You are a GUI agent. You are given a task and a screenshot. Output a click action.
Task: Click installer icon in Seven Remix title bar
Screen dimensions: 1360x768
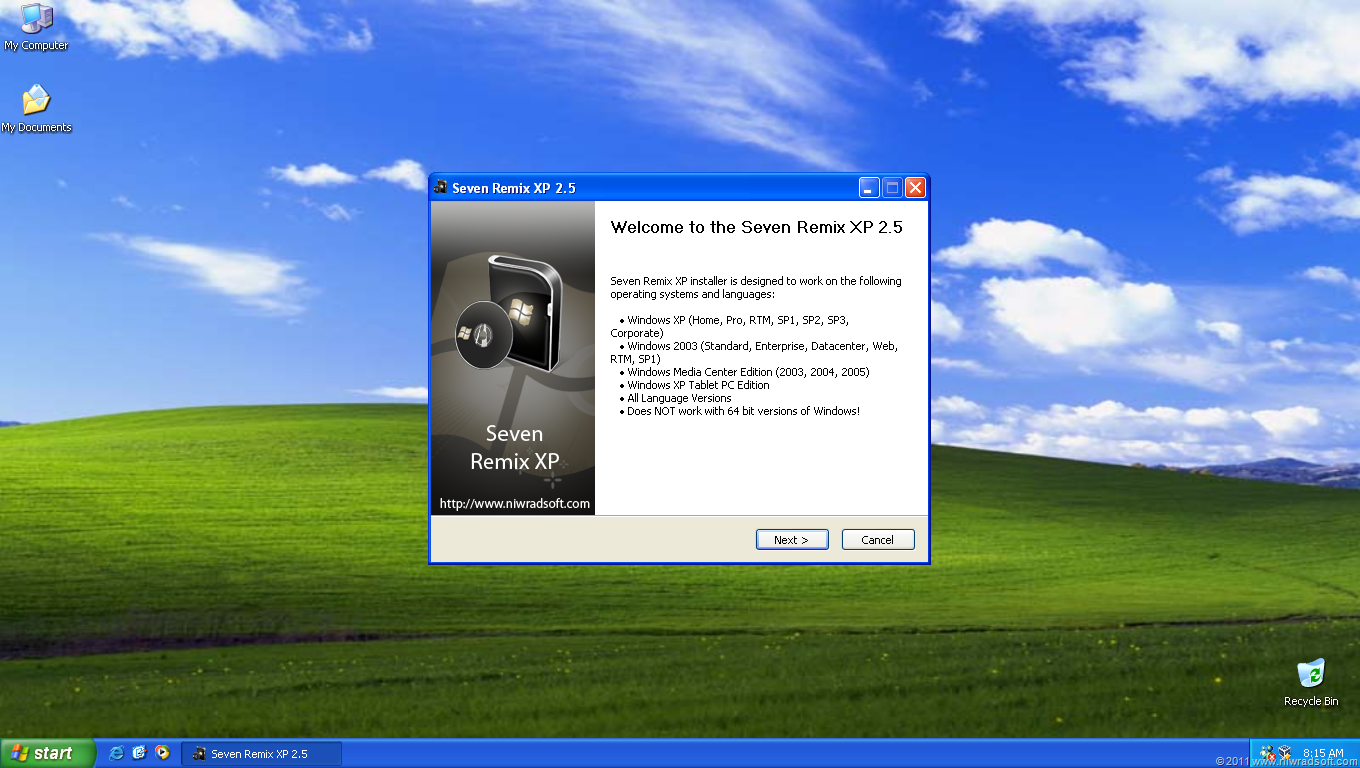(x=441, y=188)
